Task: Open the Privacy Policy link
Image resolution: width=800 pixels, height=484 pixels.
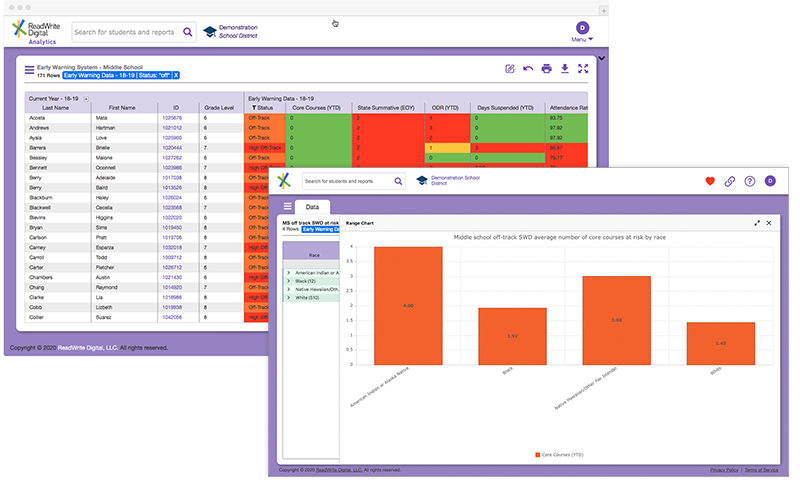Action: point(724,469)
